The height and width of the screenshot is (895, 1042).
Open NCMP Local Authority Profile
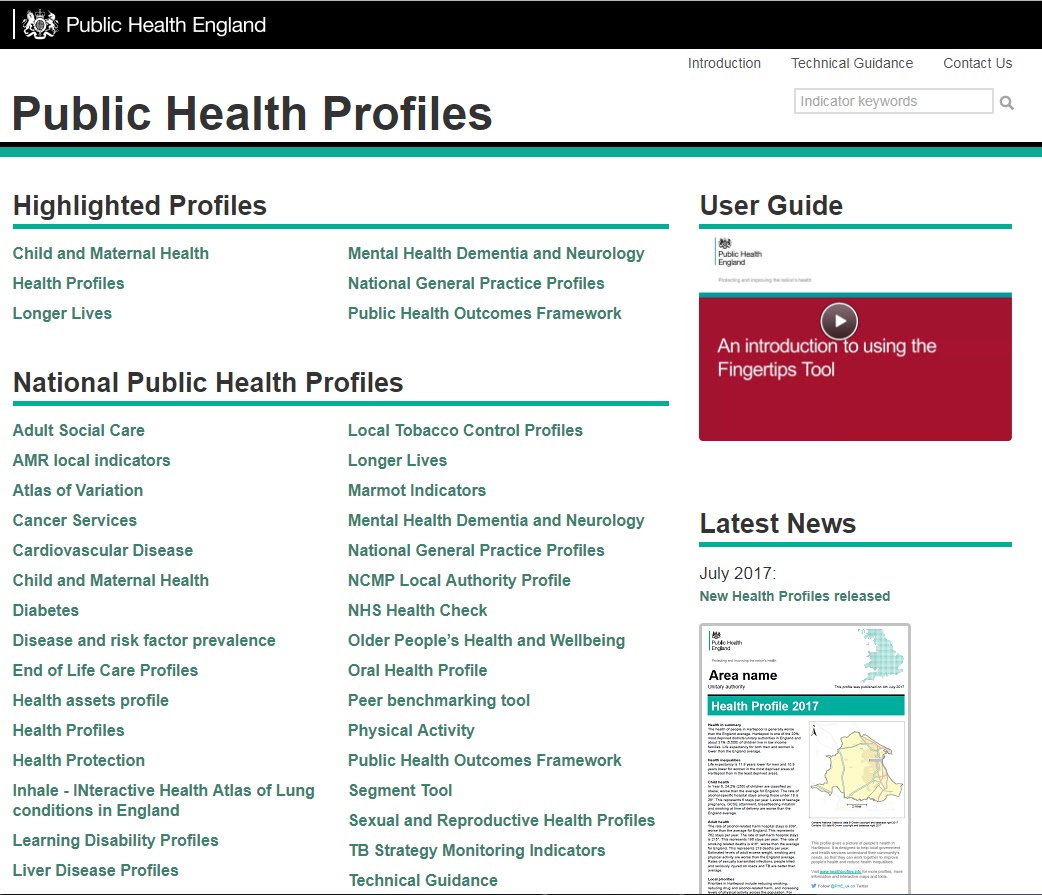[459, 580]
